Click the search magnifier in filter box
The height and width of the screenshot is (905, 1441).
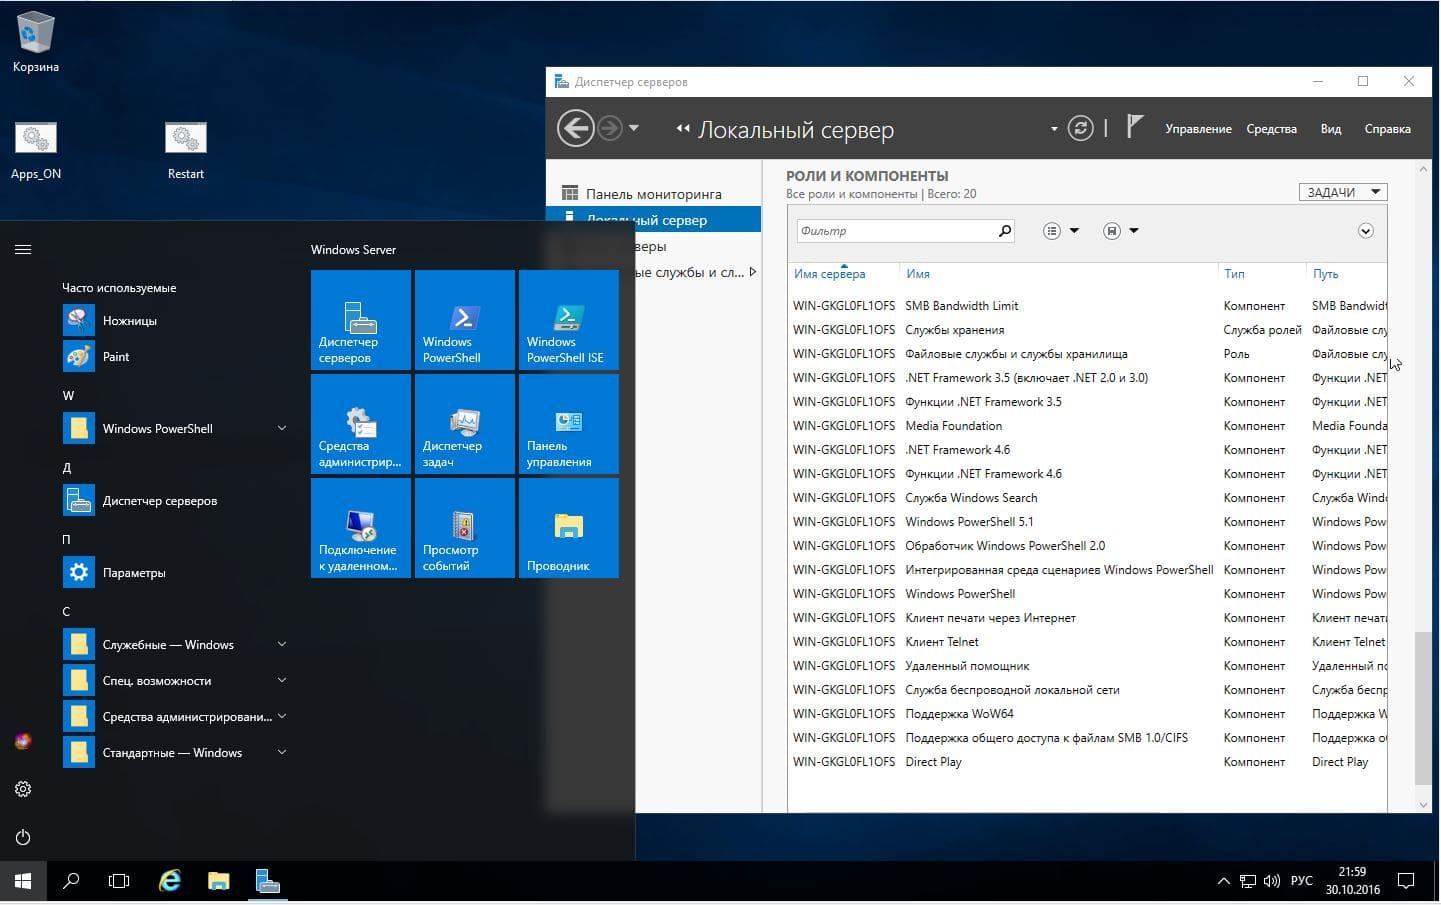(x=1004, y=231)
